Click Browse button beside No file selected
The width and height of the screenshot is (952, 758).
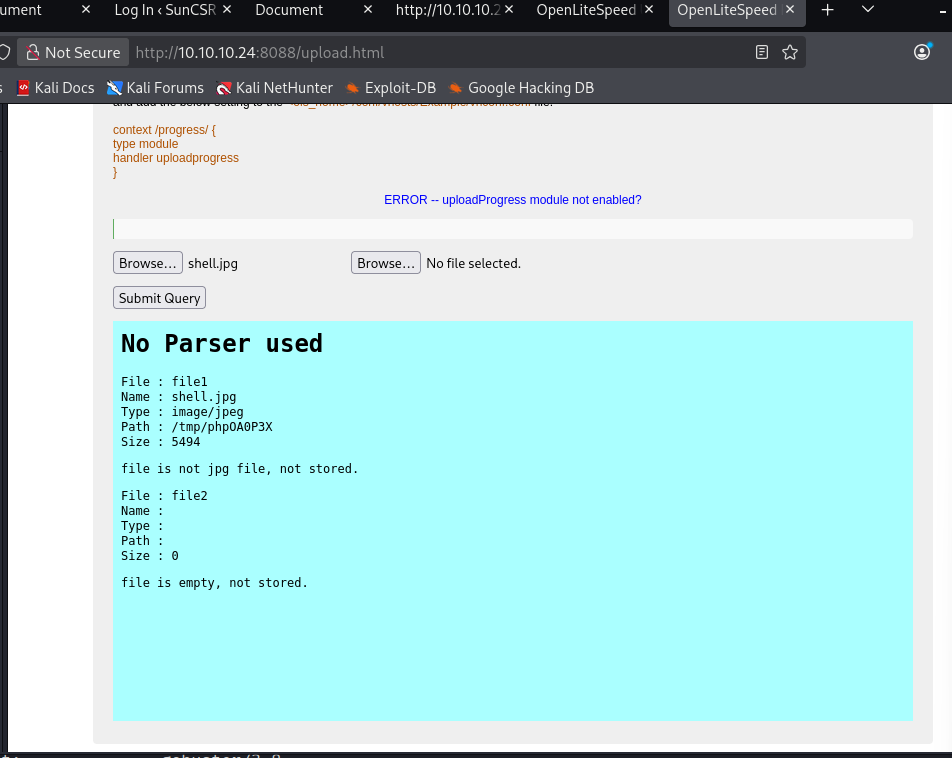point(386,264)
